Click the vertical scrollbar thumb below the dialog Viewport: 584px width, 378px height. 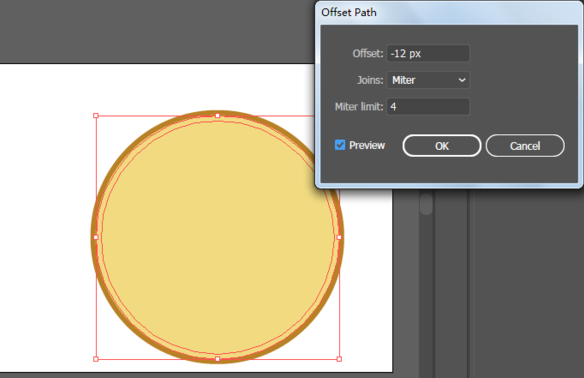[x=426, y=203]
